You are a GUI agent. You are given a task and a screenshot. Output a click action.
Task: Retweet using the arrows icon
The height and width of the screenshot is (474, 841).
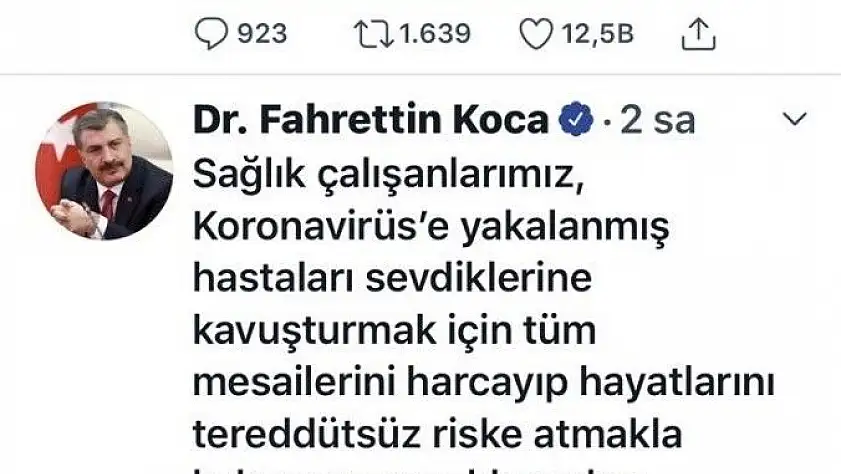click(374, 34)
